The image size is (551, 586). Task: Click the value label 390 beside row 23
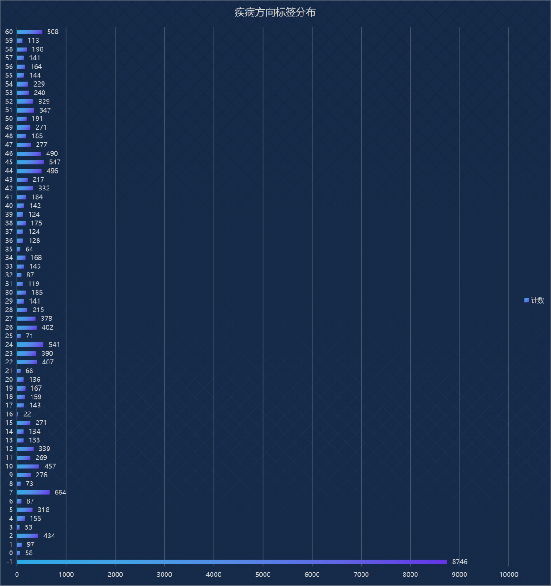[x=47, y=353]
